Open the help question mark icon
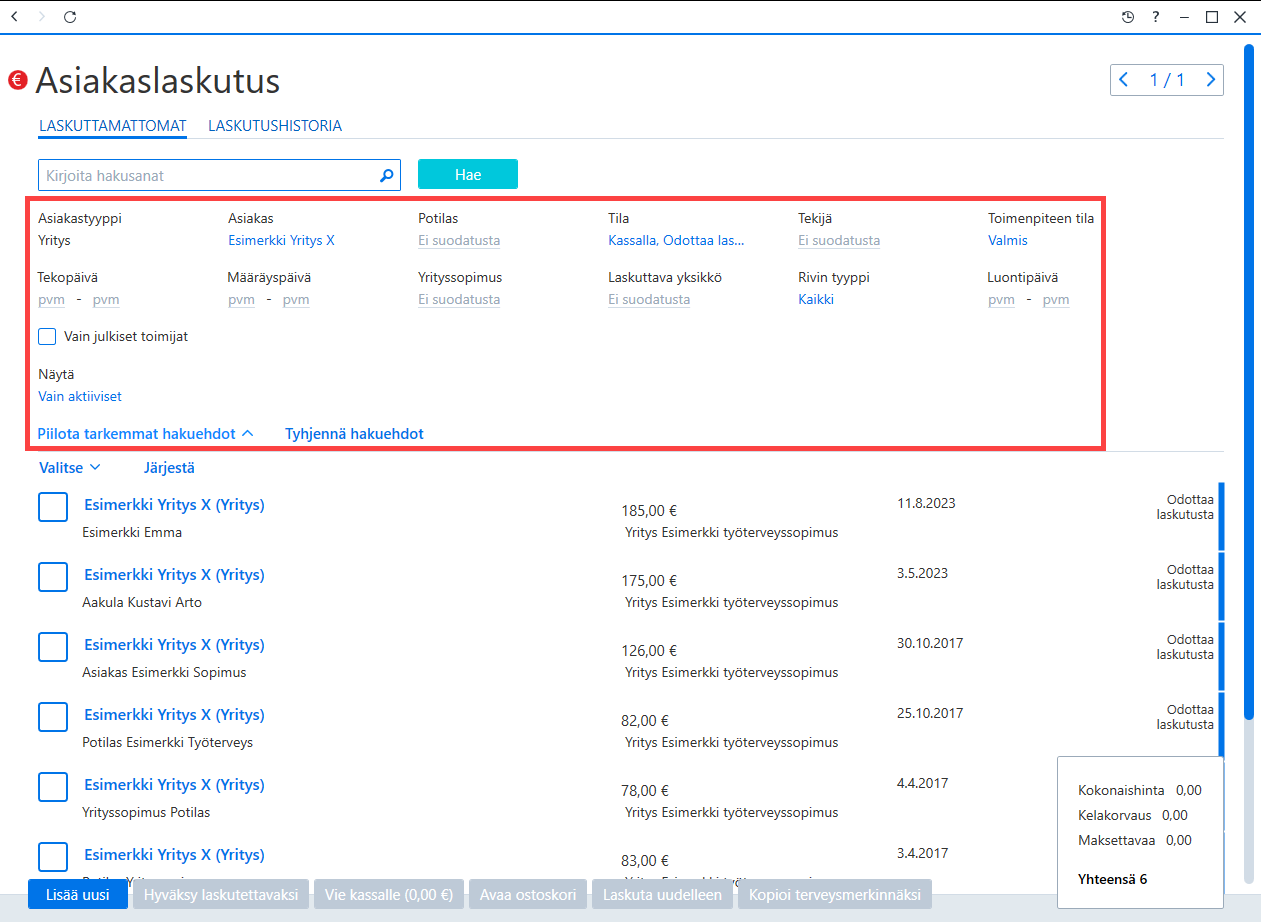This screenshot has height=922, width=1261. (1156, 17)
